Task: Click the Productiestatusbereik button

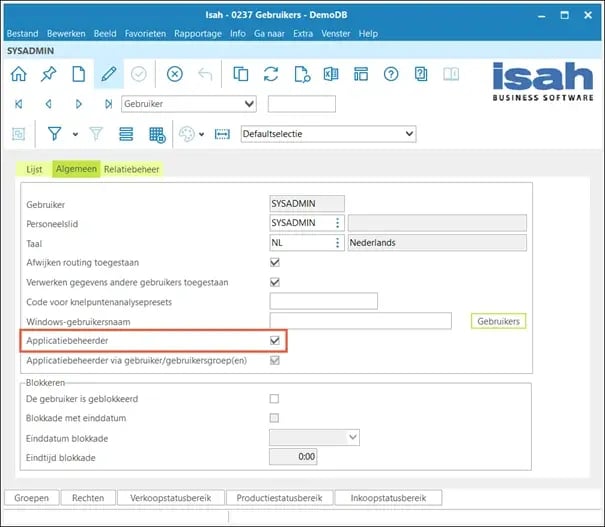Action: pos(279,498)
